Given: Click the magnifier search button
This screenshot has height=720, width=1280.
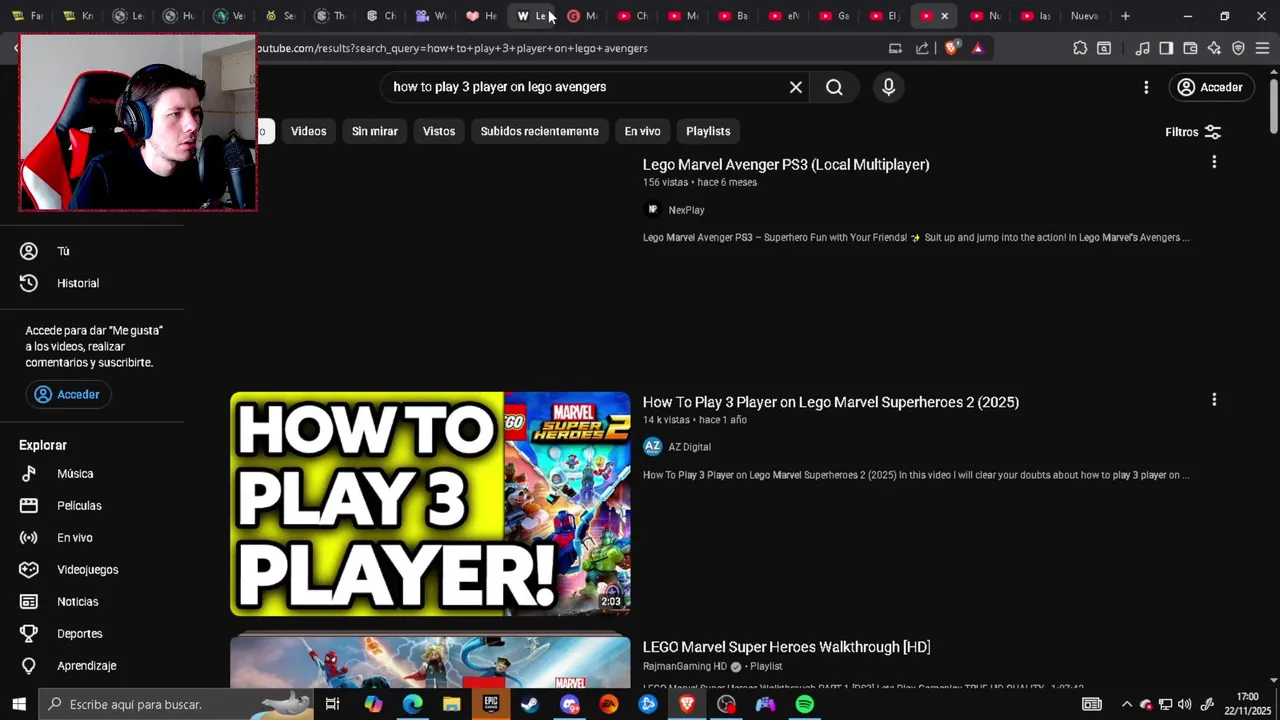Looking at the screenshot, I should click(834, 87).
